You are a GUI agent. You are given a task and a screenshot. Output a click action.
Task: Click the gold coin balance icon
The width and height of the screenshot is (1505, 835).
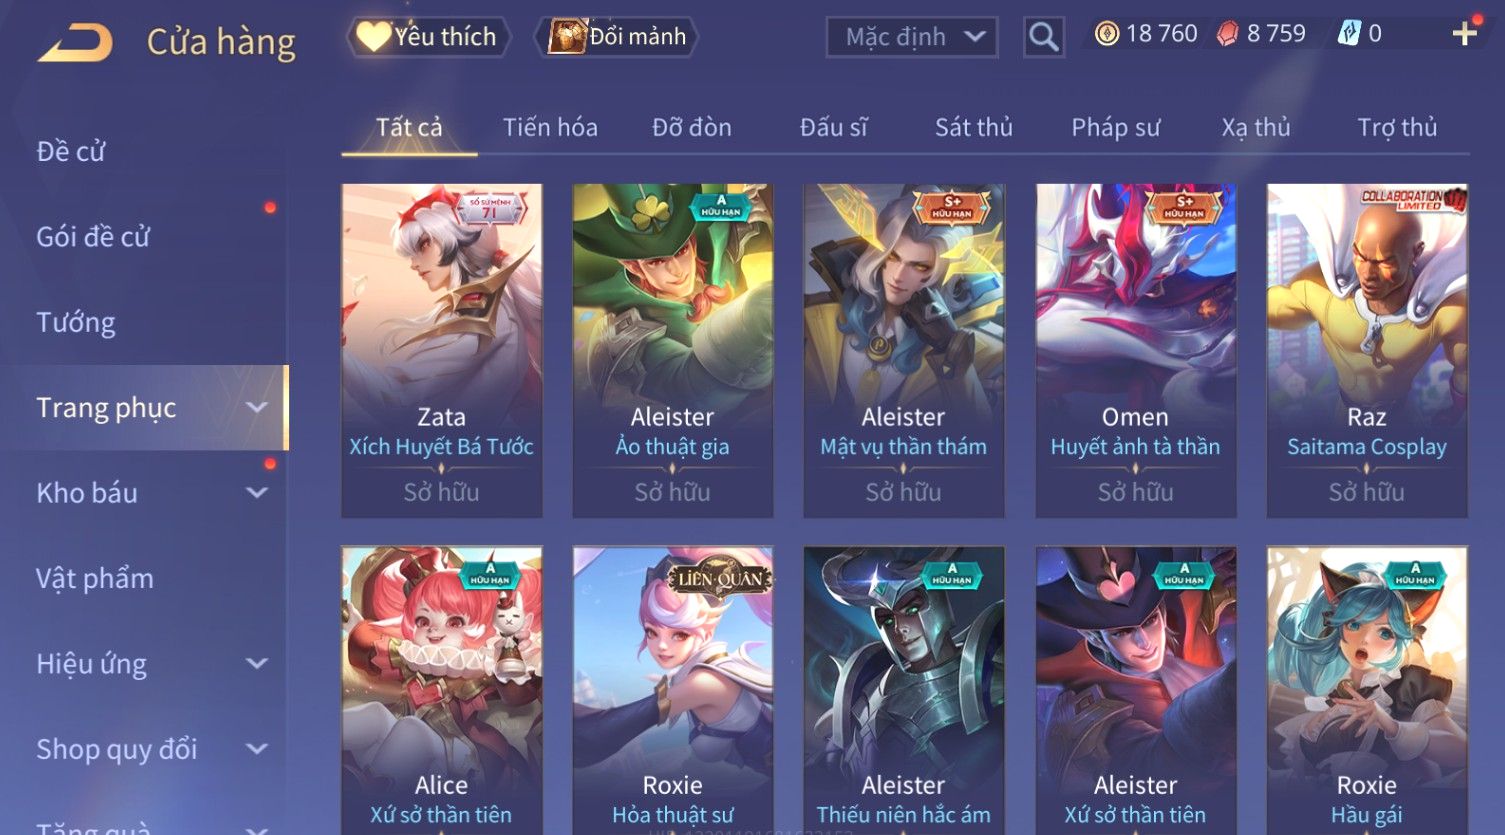coord(1106,34)
